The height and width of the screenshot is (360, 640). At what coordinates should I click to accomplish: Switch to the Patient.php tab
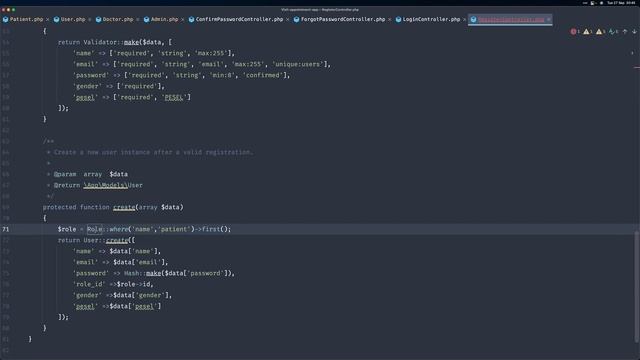click(x=26, y=19)
